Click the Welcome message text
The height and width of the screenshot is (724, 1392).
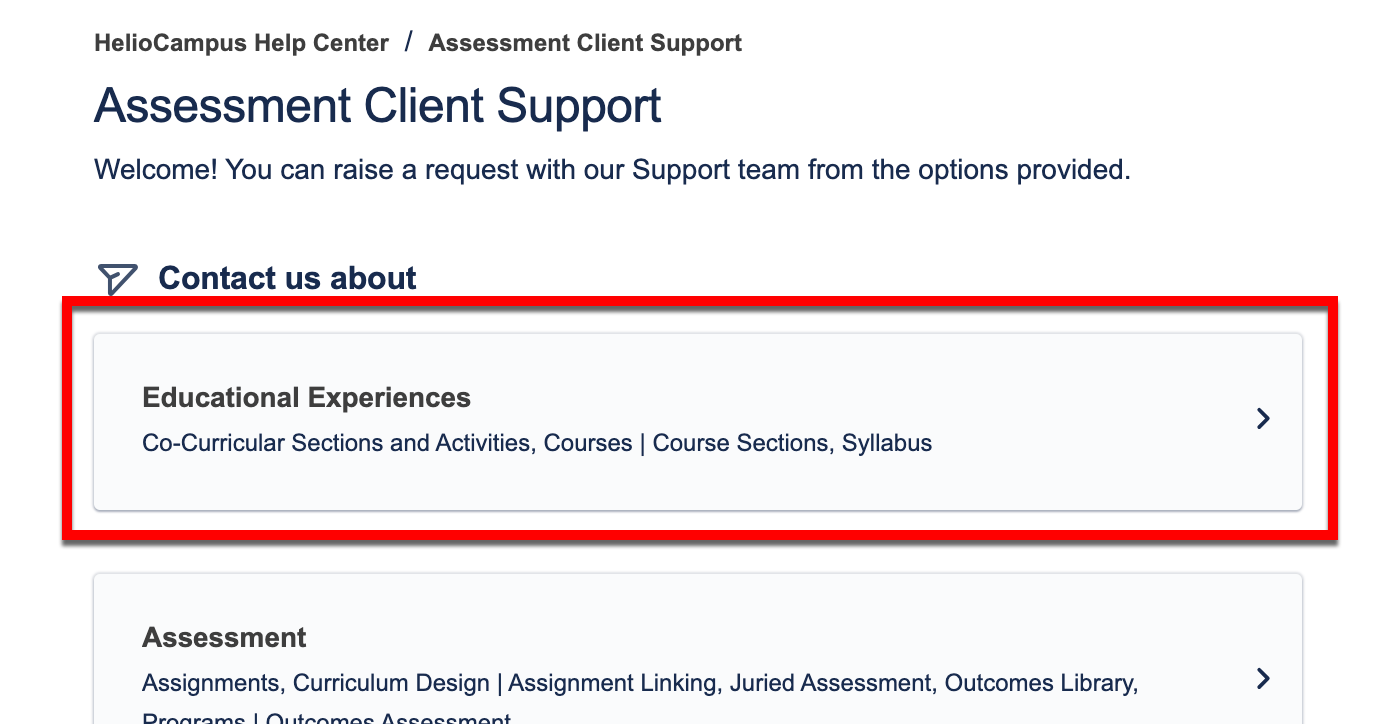(x=612, y=169)
